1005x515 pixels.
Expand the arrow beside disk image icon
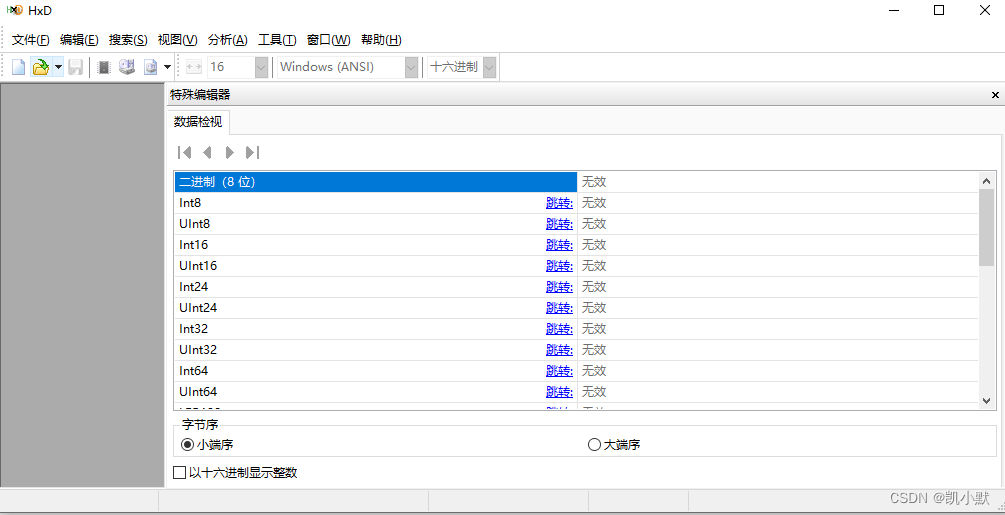click(167, 67)
